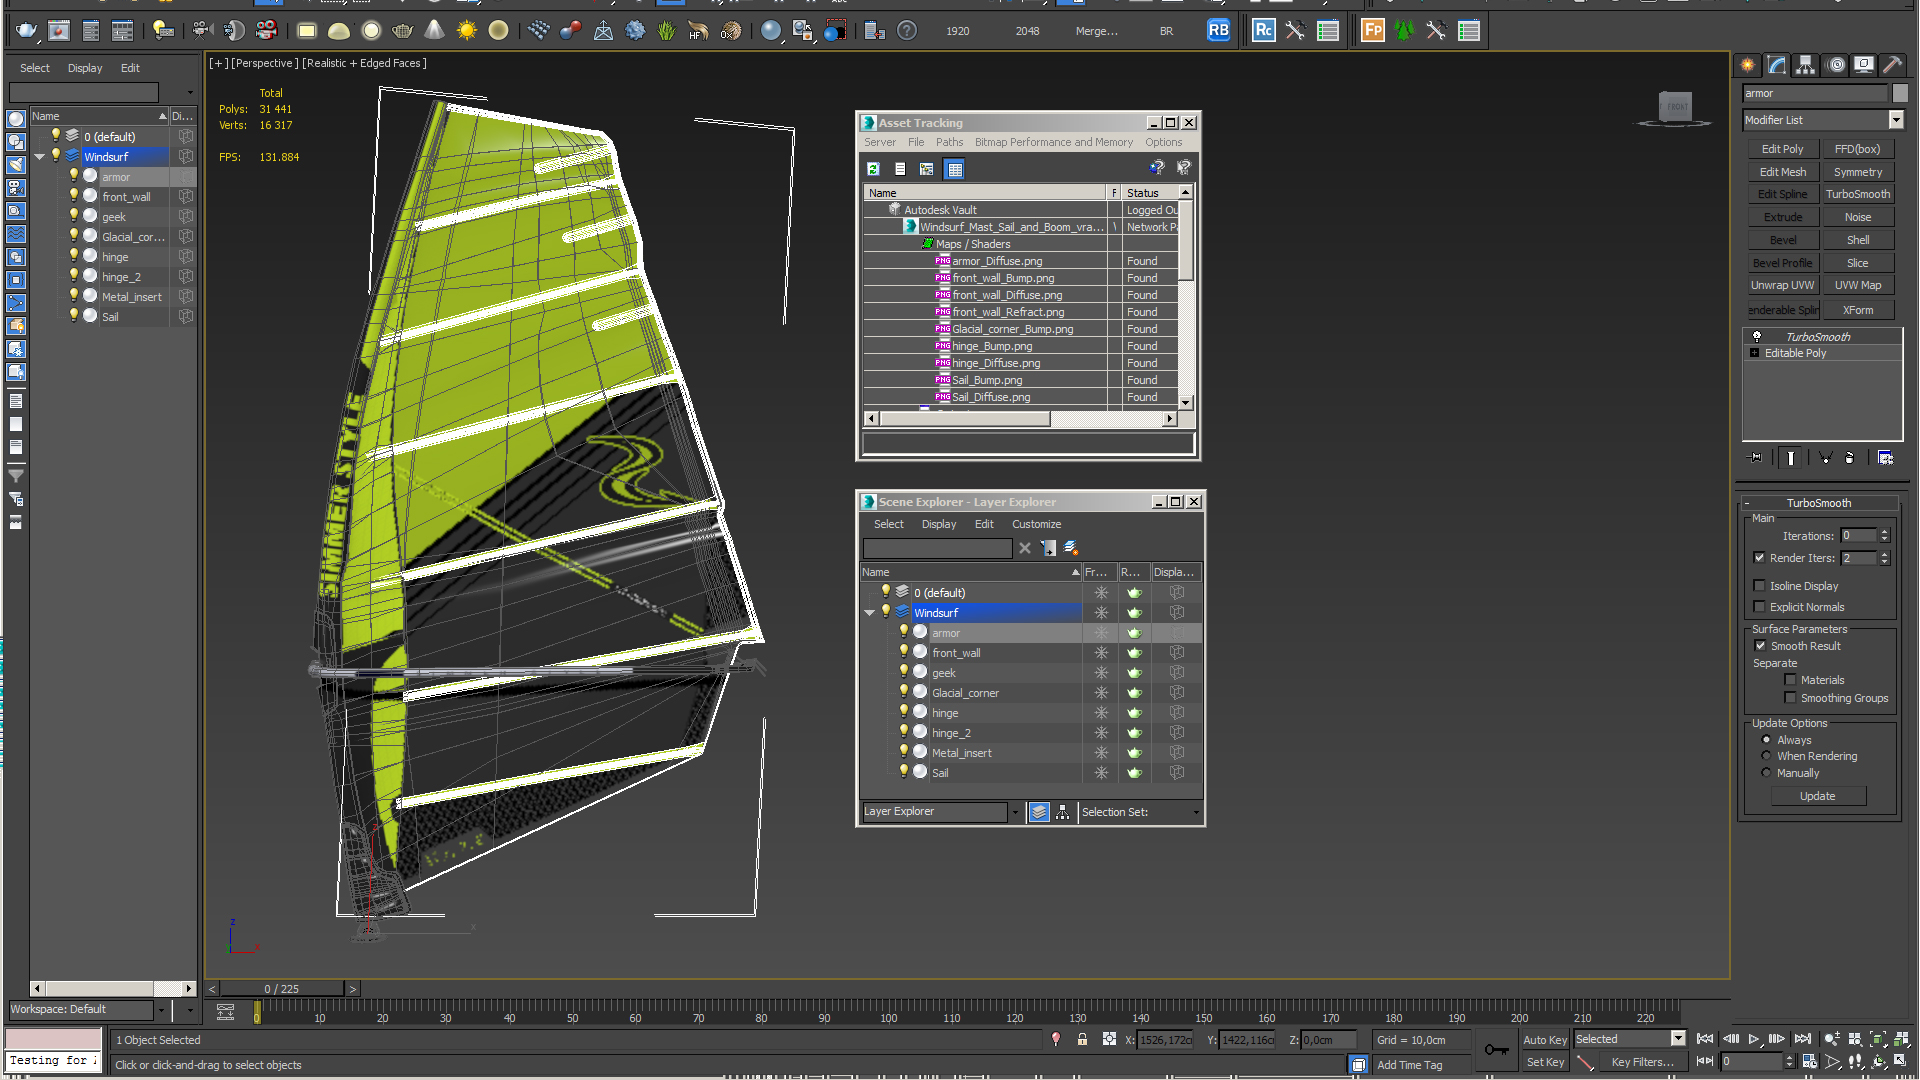Refresh the Asset Tracking list
The image size is (1920, 1080).
pyautogui.click(x=873, y=169)
